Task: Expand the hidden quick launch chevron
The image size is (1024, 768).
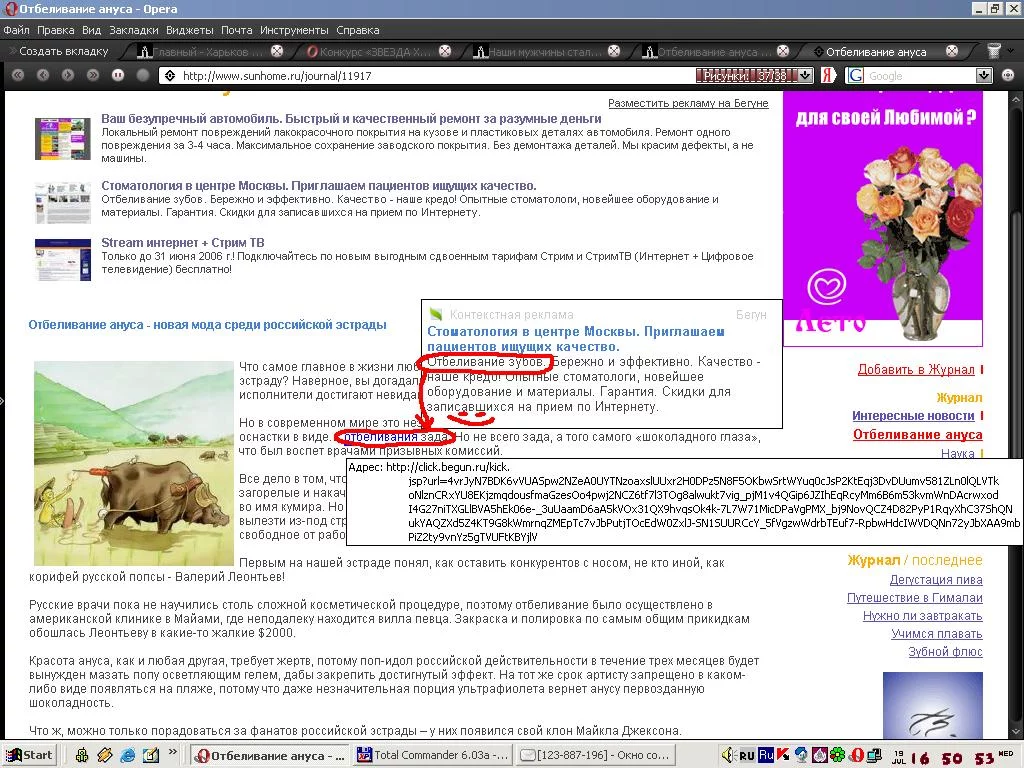Action: click(x=172, y=752)
